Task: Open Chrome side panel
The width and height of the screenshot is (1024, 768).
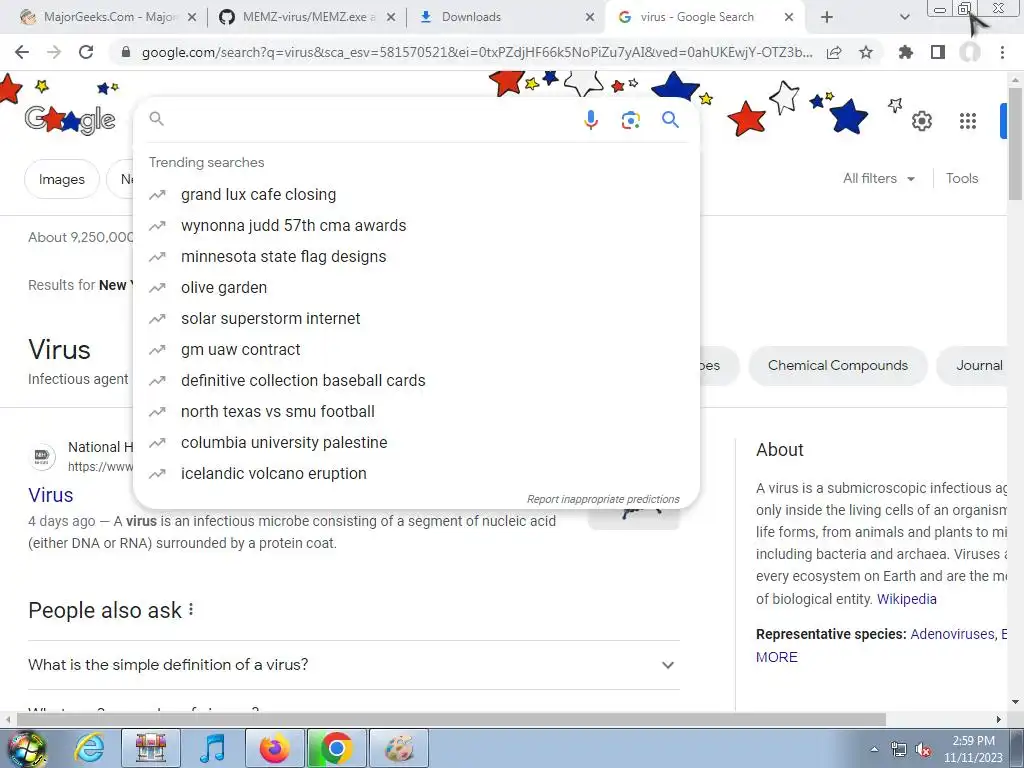Action: click(x=938, y=52)
